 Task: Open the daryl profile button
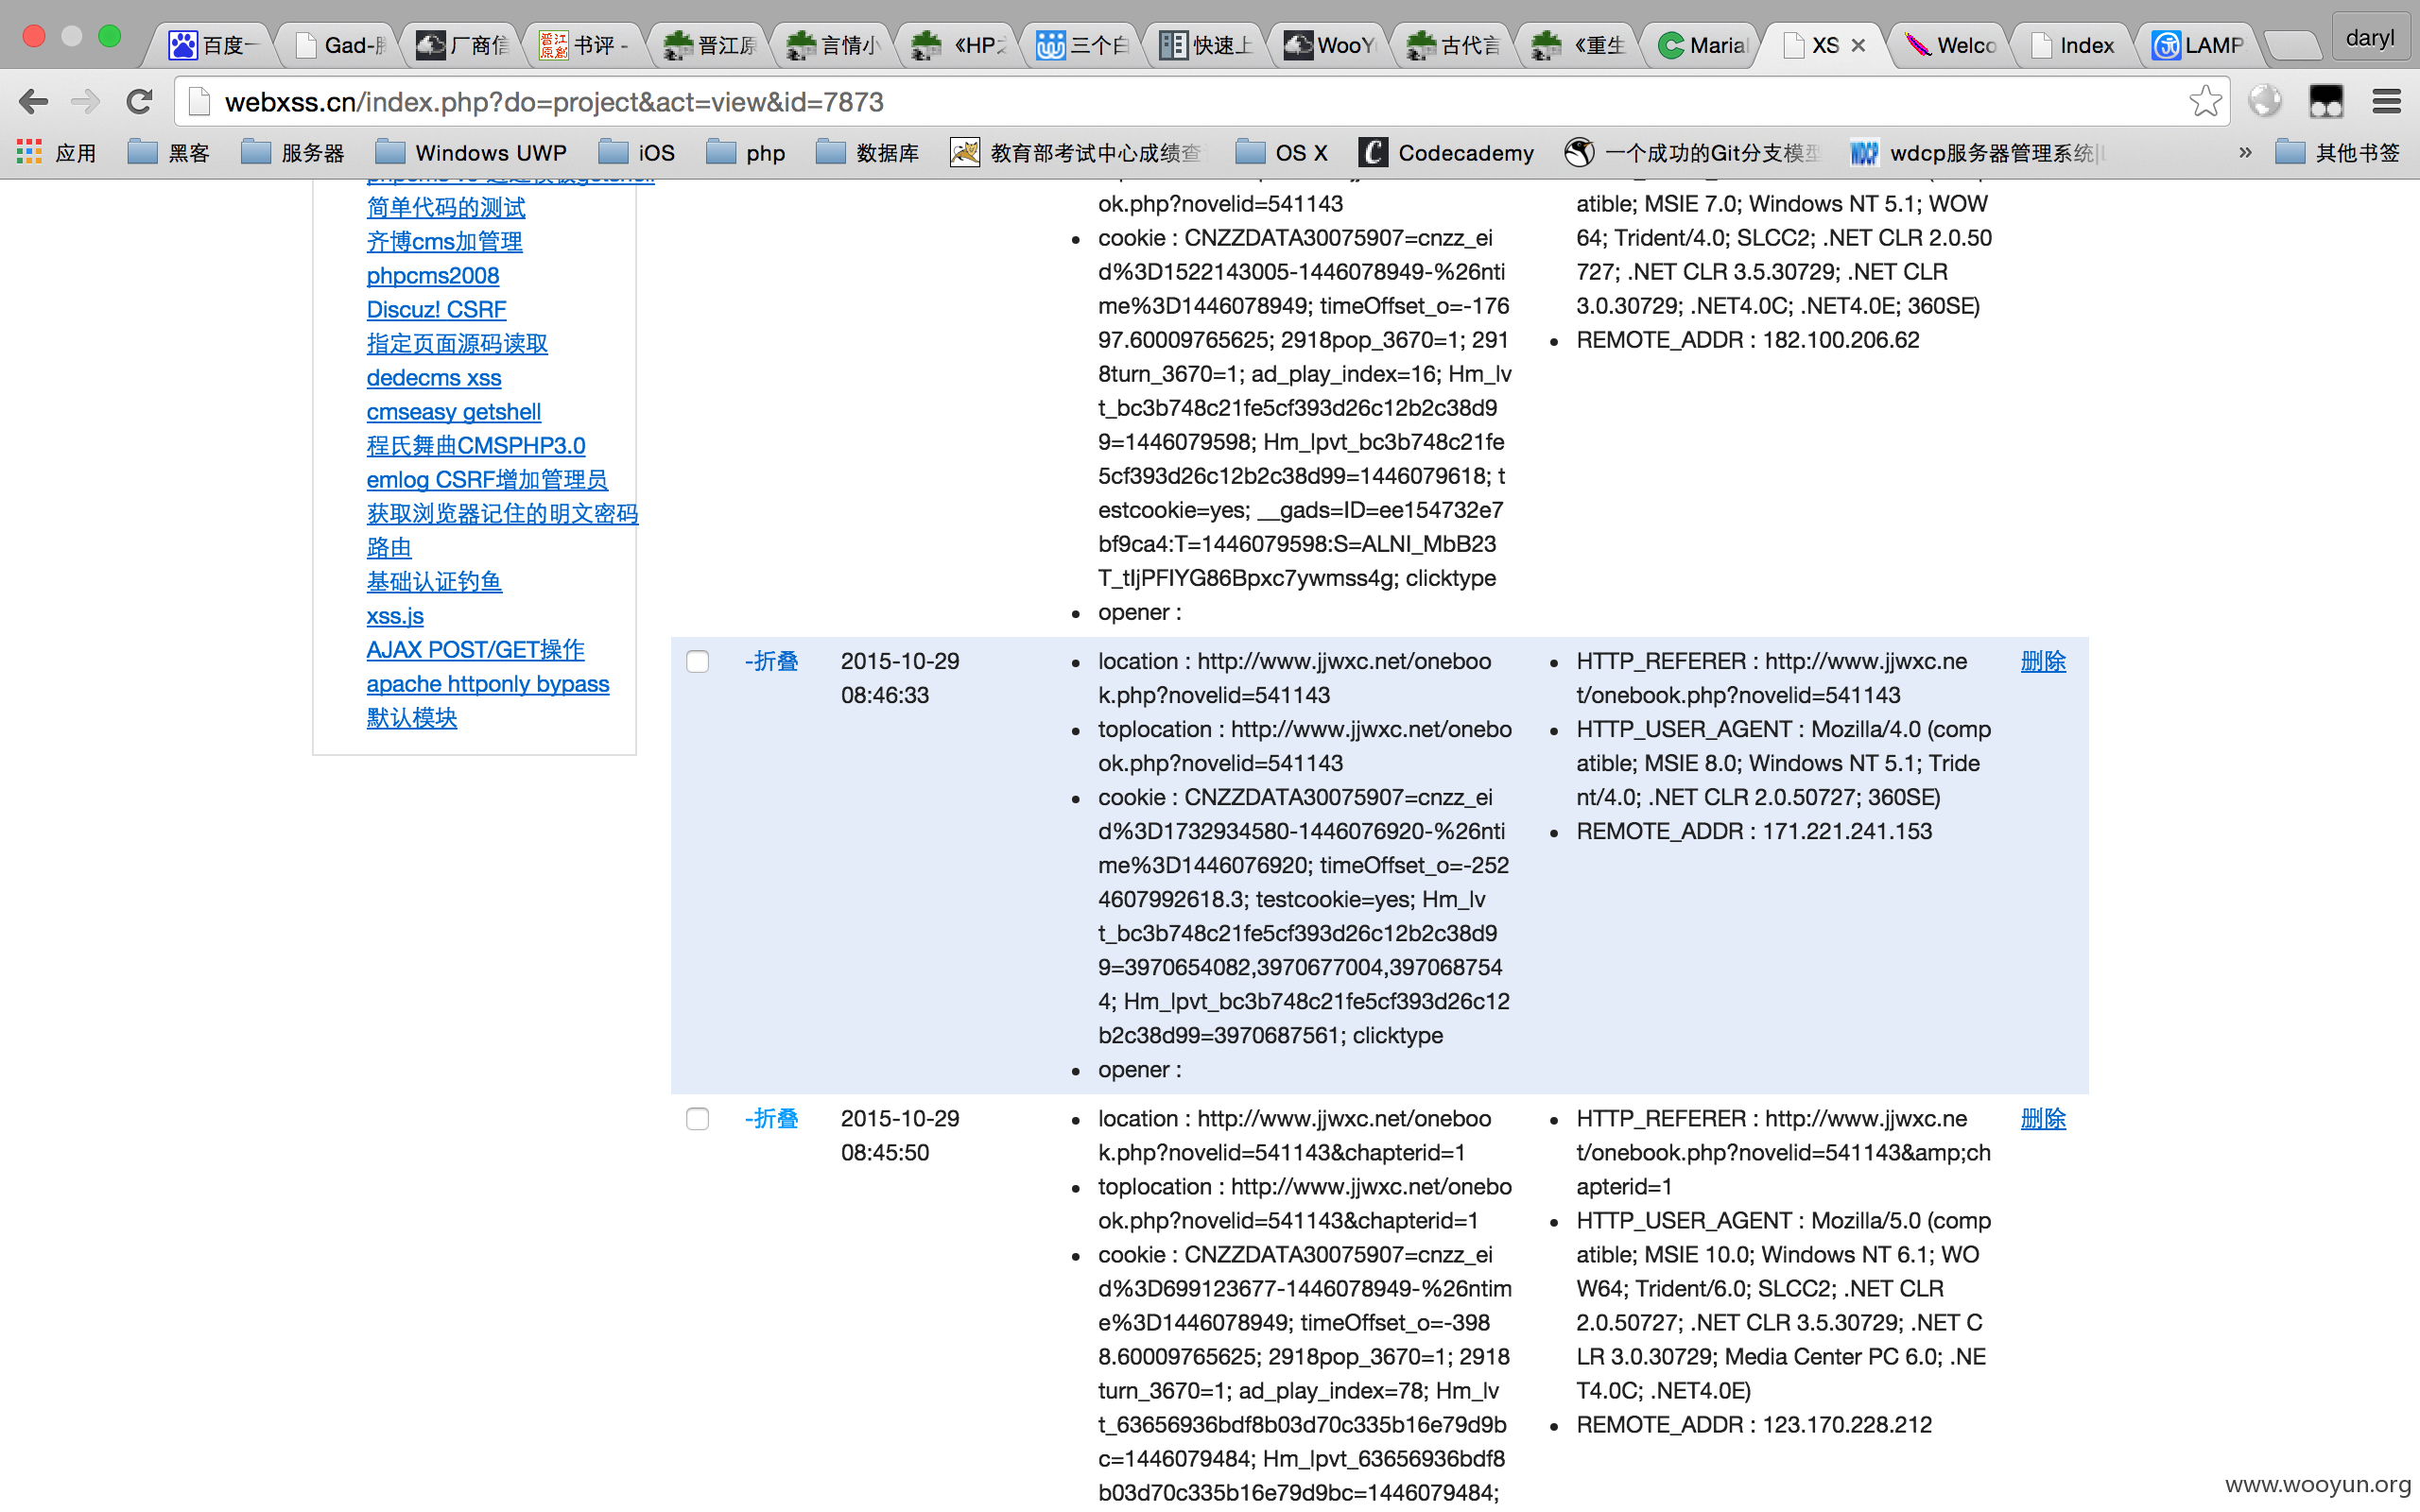pyautogui.click(x=2369, y=38)
